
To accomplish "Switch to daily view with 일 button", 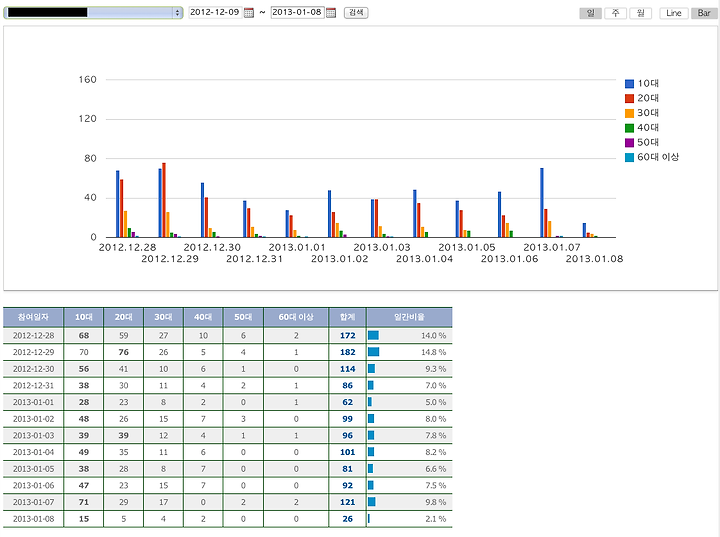I will (x=591, y=13).
